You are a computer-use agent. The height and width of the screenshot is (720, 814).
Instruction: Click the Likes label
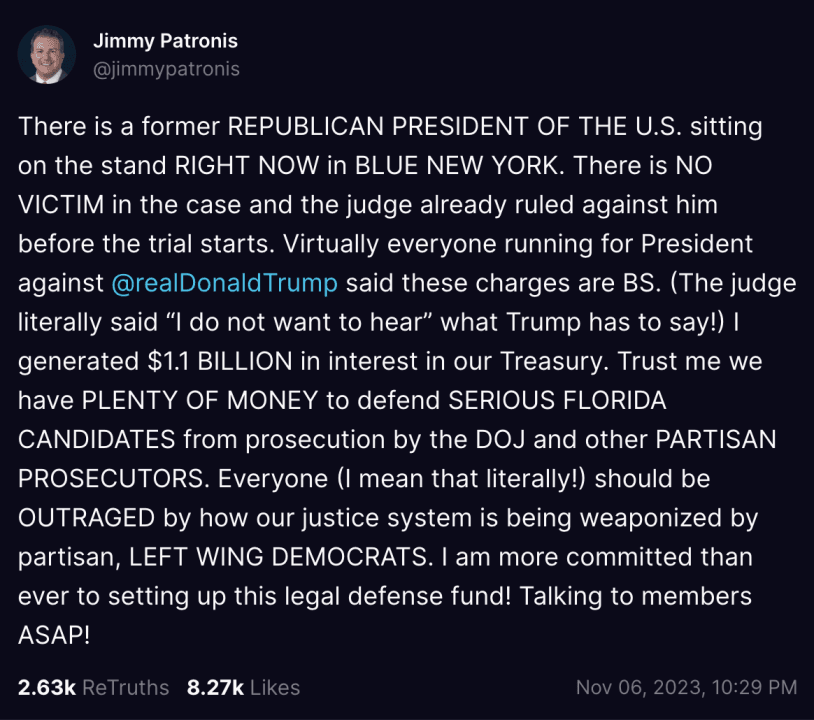tap(274, 687)
